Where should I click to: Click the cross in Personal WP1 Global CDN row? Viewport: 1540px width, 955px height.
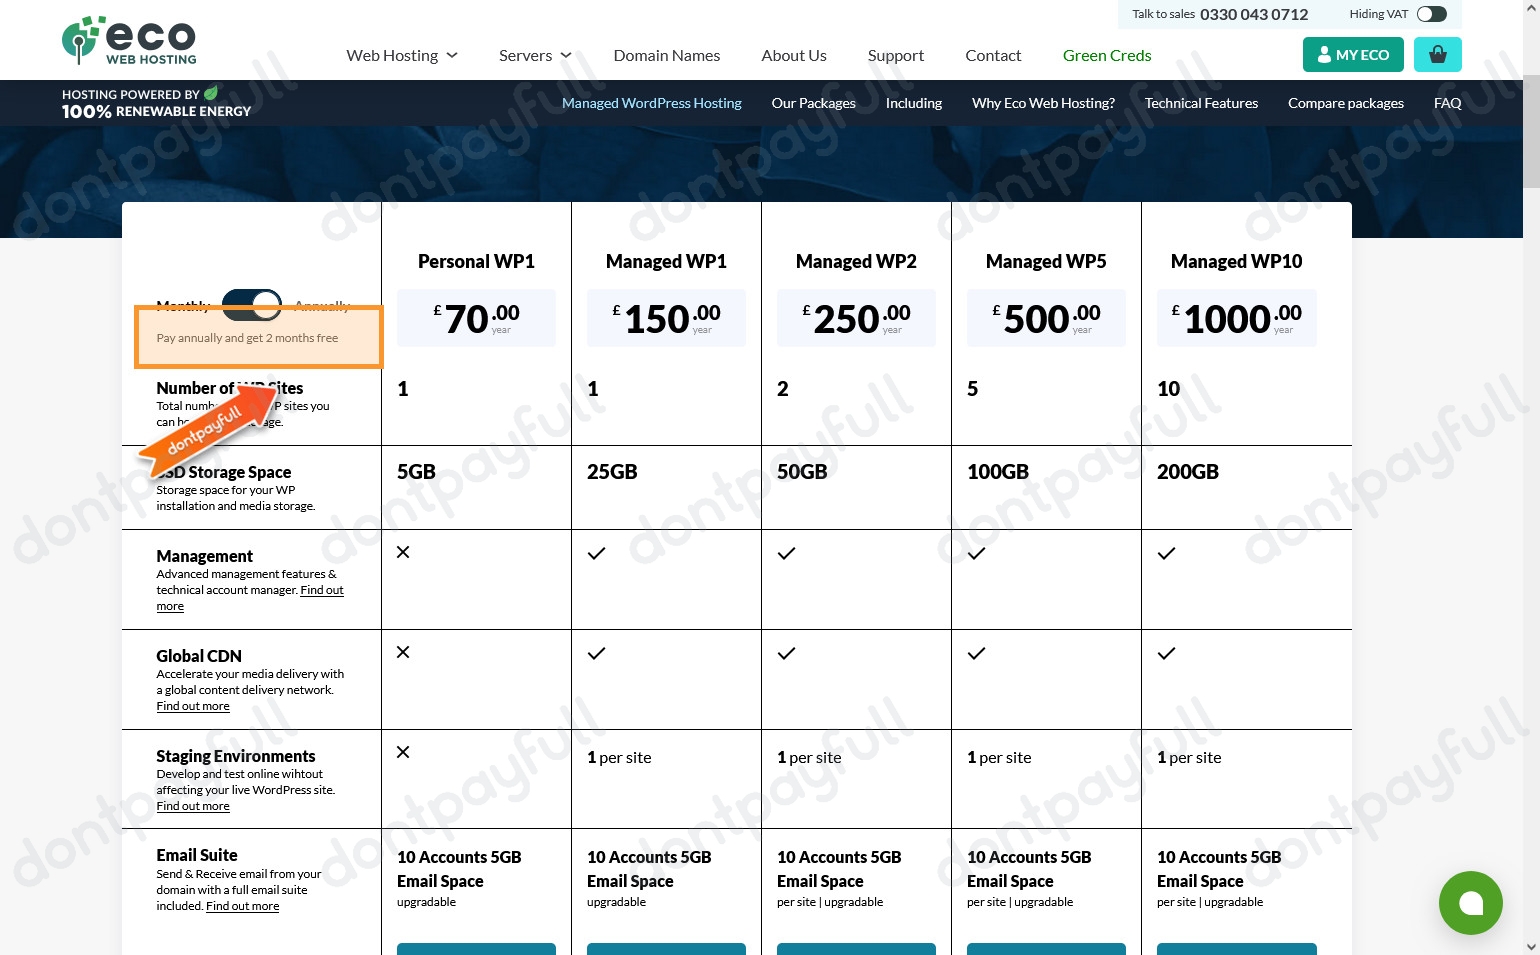pyautogui.click(x=403, y=652)
